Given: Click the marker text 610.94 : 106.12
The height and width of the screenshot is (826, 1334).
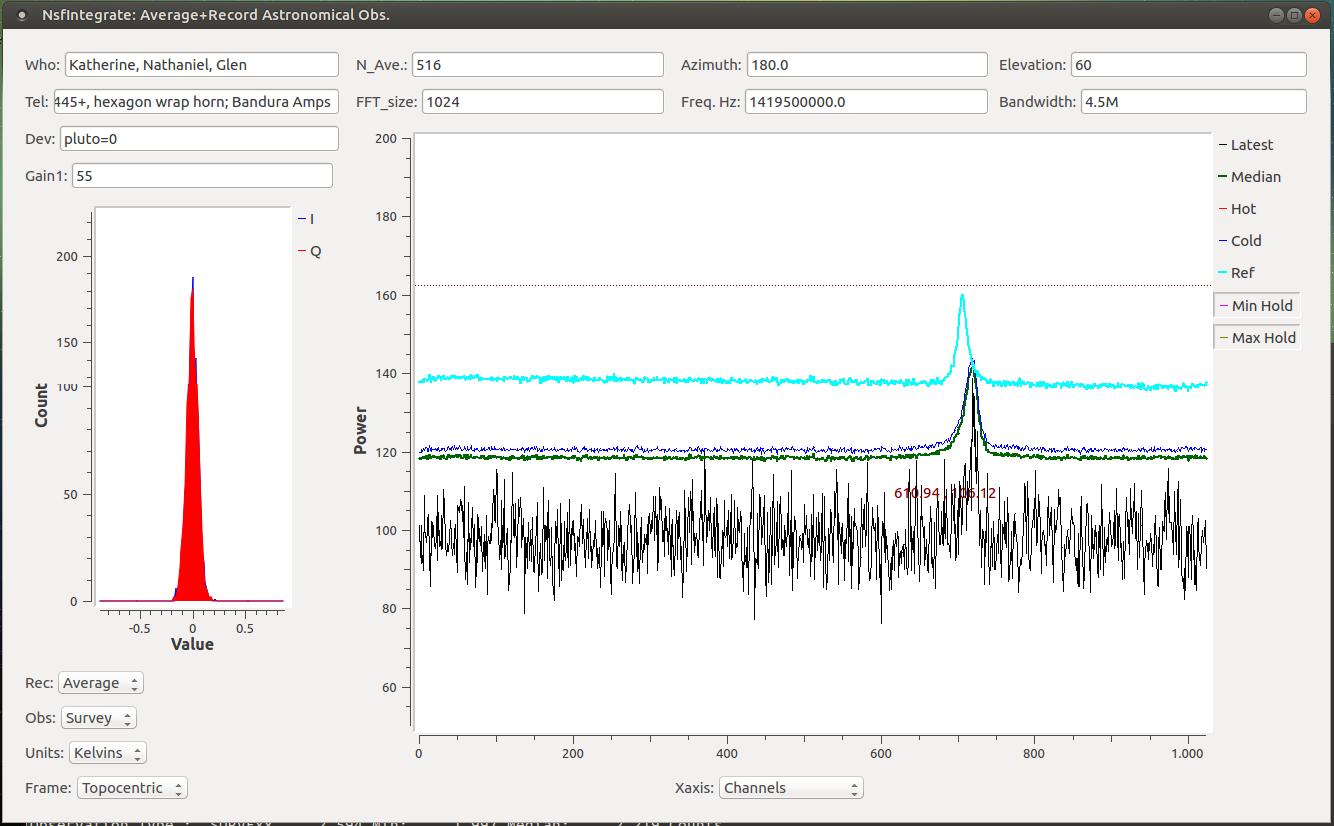Looking at the screenshot, I should 945,493.
